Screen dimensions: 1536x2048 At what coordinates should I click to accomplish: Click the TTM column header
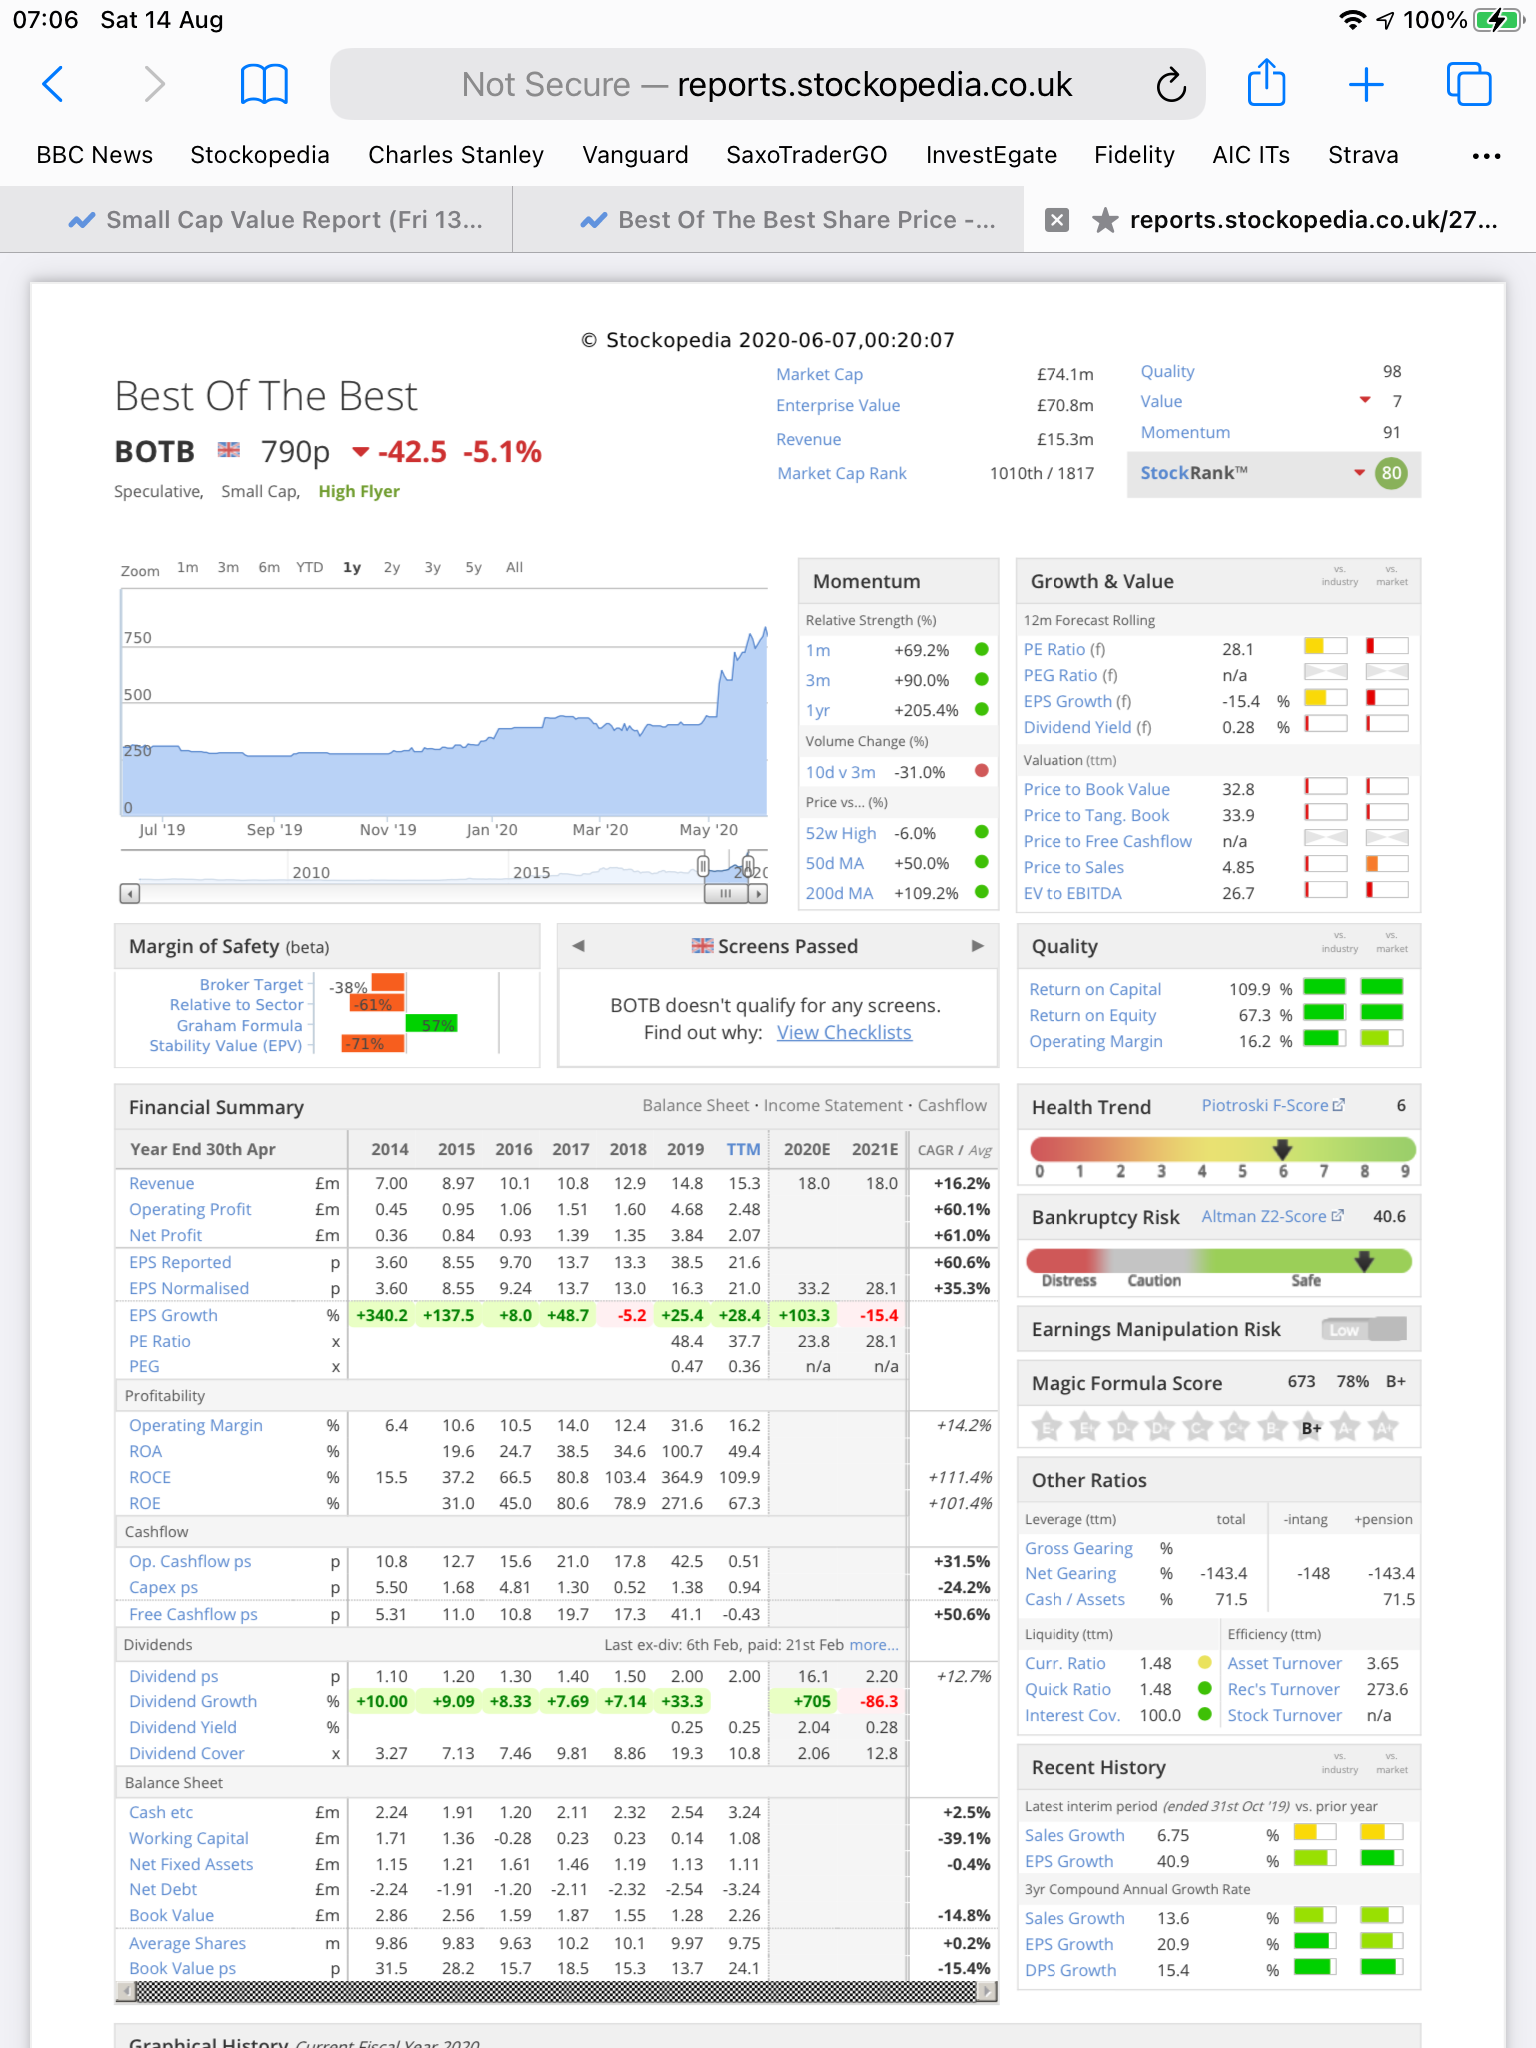(743, 1149)
